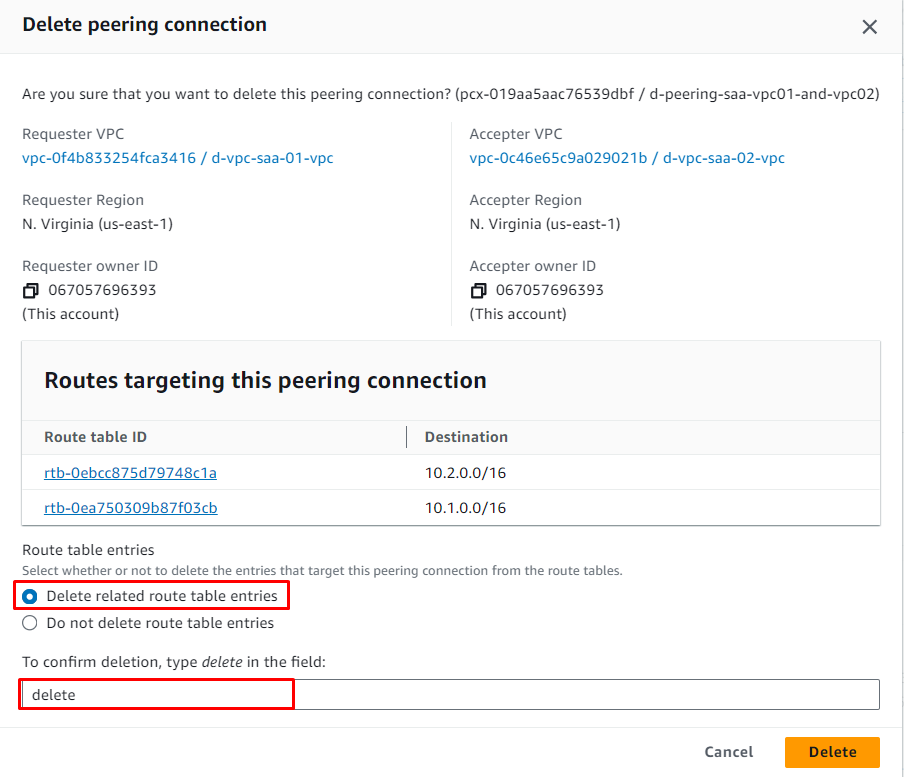Confirm with the orange Delete button
Screen dimensions: 904x777
(x=832, y=752)
